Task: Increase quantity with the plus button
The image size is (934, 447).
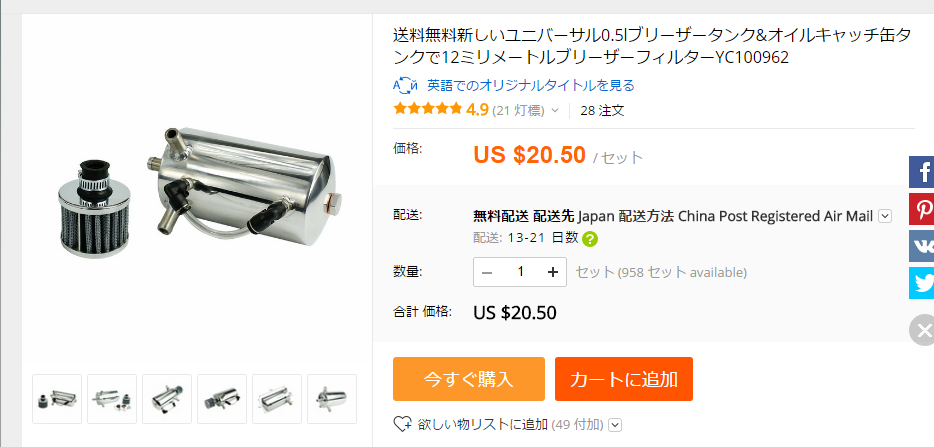Action: (553, 272)
